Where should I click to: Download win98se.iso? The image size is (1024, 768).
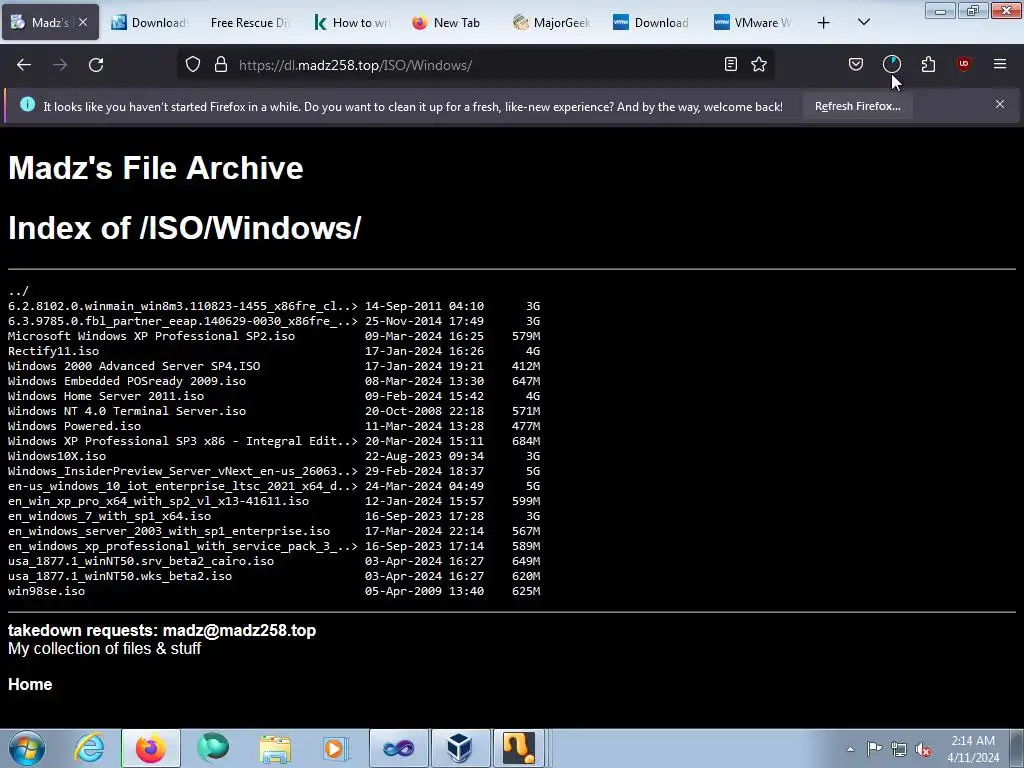(x=46, y=592)
